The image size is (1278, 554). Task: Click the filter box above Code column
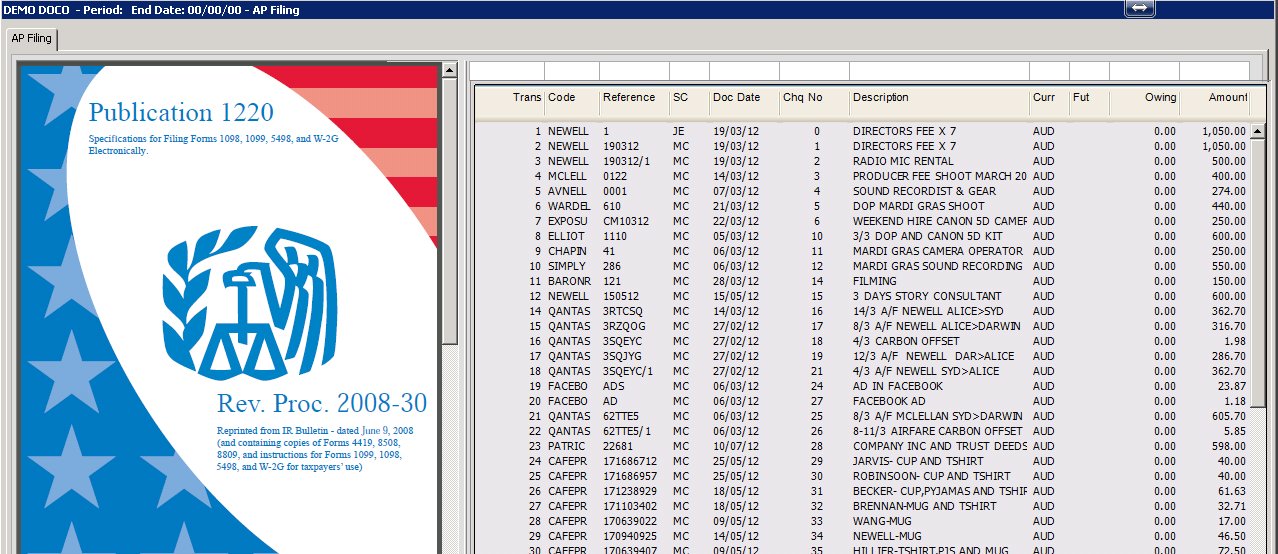(x=572, y=71)
